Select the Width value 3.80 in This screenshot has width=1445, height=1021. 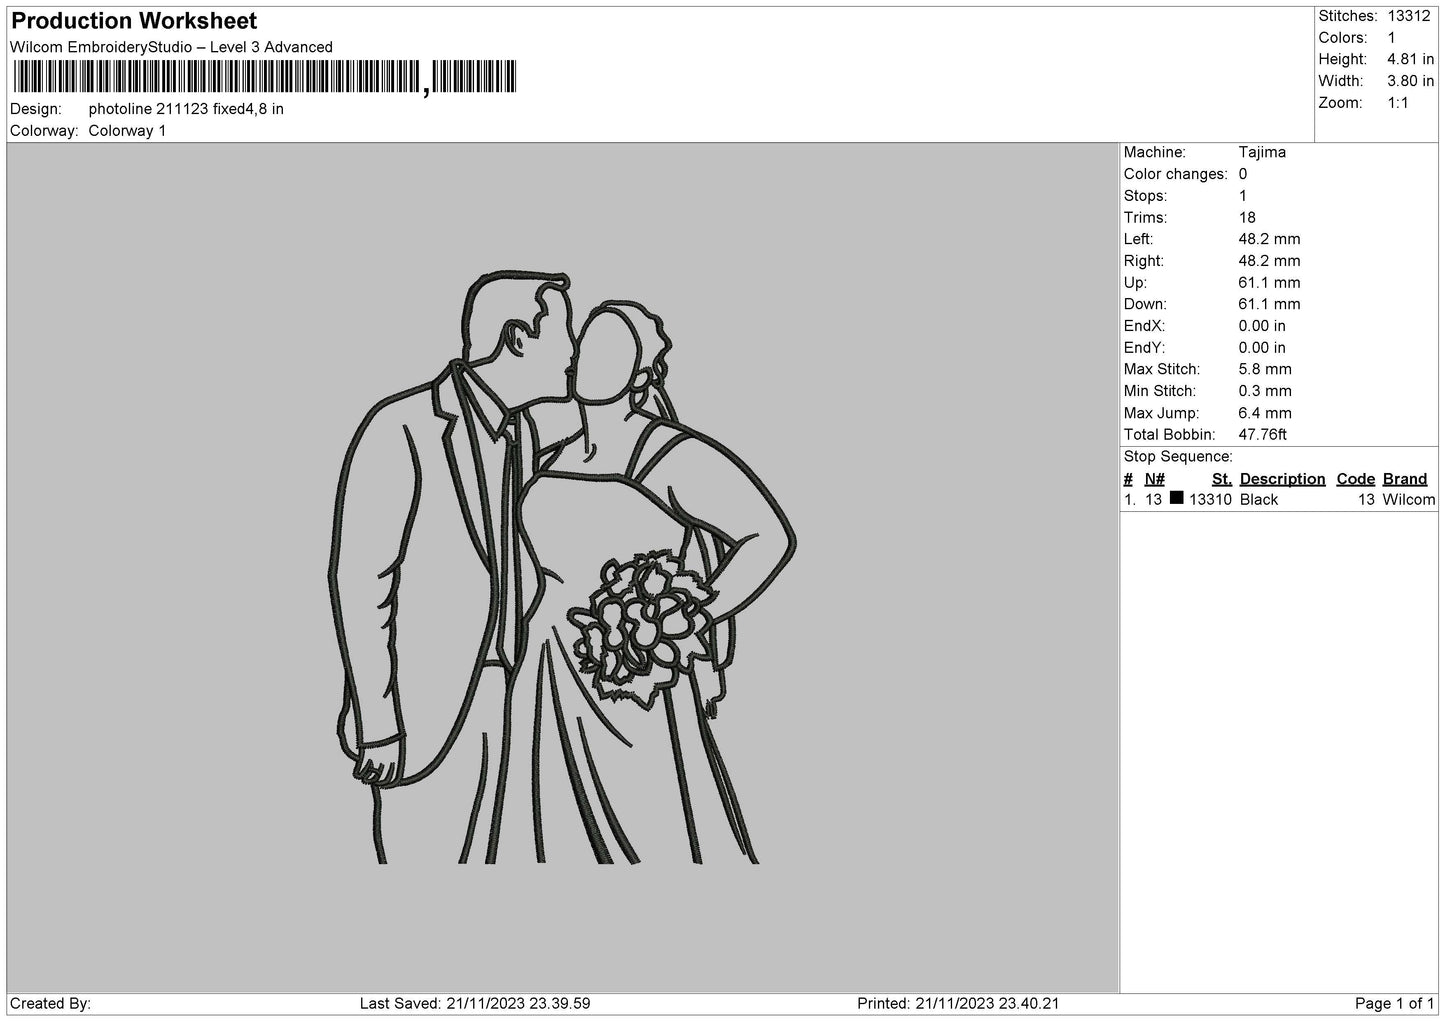(1410, 81)
